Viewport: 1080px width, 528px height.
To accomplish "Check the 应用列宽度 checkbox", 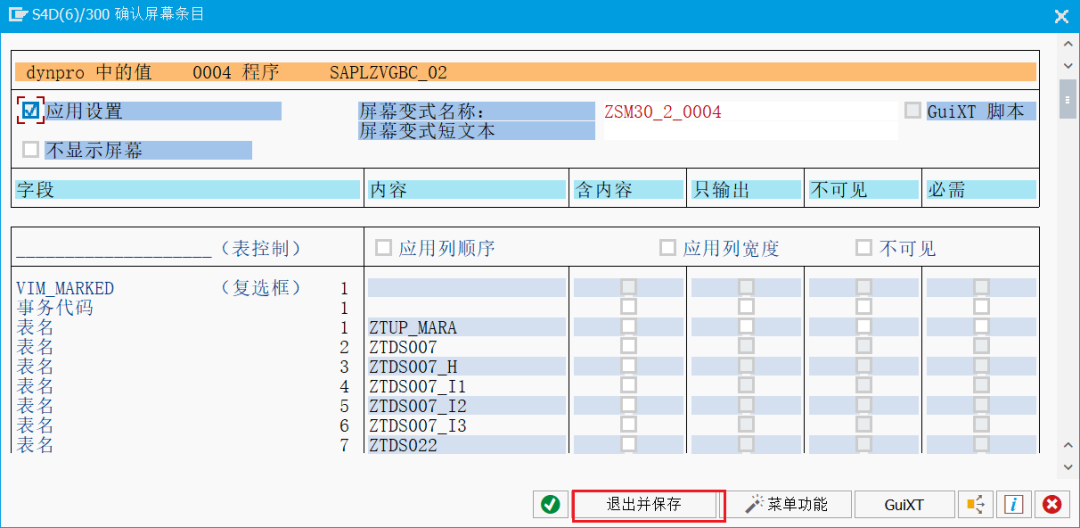I will 667,247.
